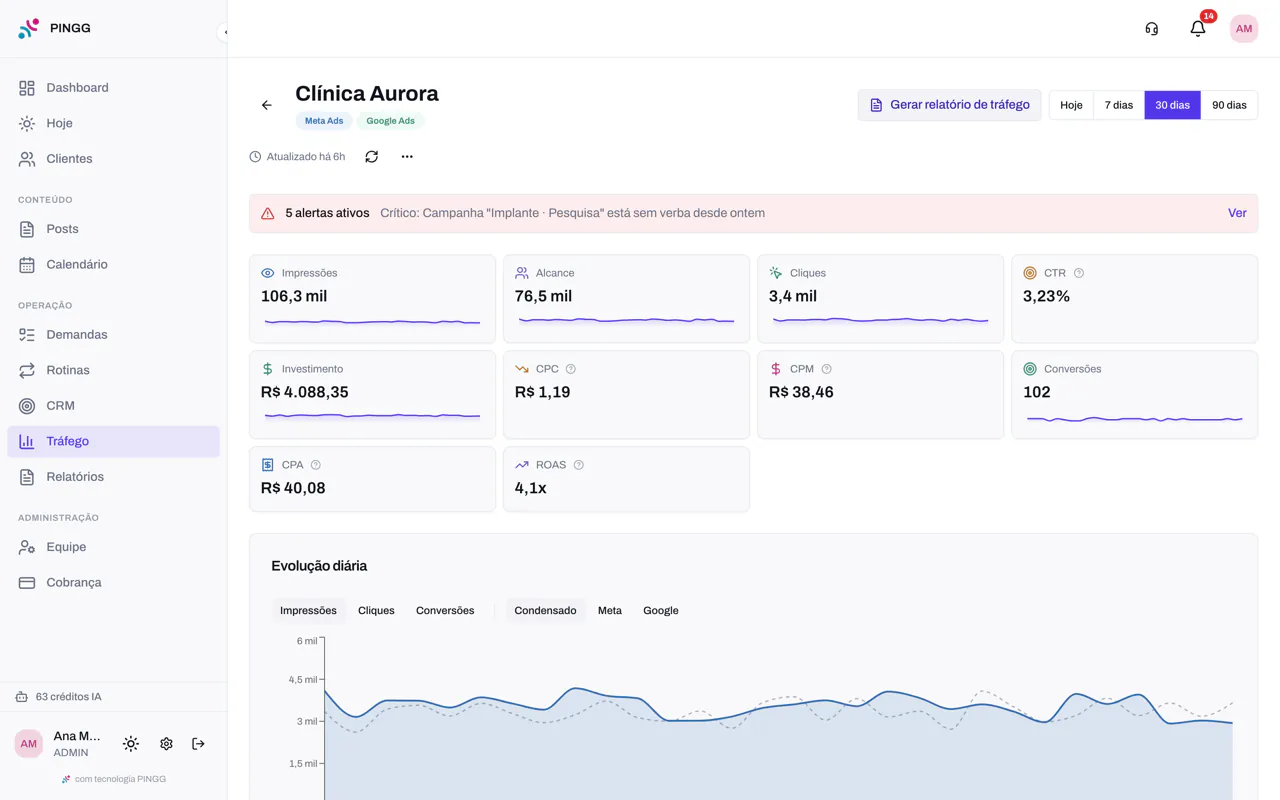Click Gerar relatório de tráfego button
This screenshot has height=800, width=1280.
[x=950, y=105]
